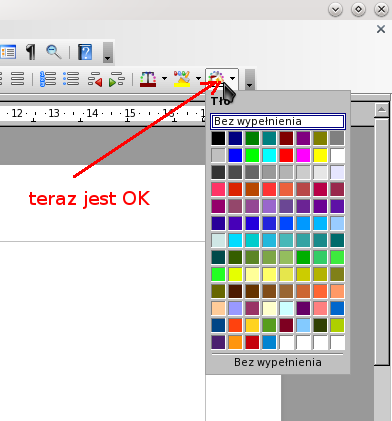Enable bulleted list formatting
Image resolution: width=392 pixels, height=421 pixels.
[71, 79]
